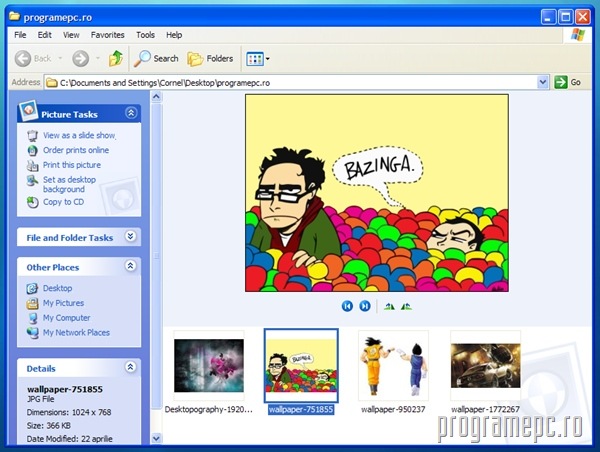
Task: Show the next image
Action: pos(365,306)
